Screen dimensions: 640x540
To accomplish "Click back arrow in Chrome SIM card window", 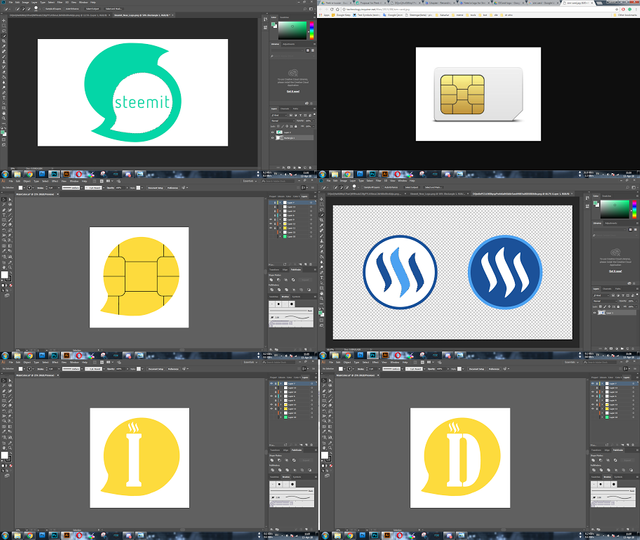I will [322, 9].
